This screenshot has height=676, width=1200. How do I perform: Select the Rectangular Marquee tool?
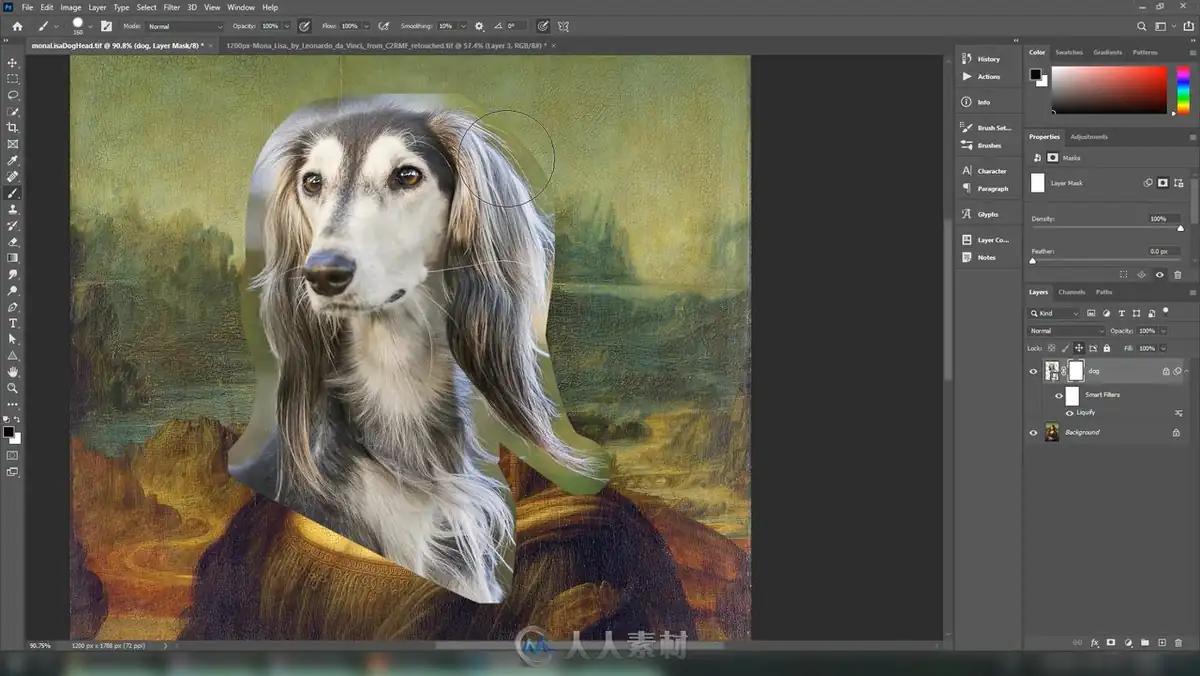pos(13,78)
